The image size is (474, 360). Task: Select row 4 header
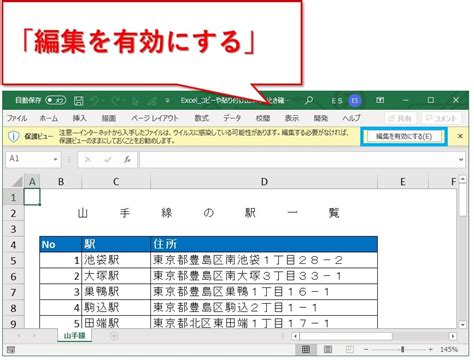coord(13,245)
